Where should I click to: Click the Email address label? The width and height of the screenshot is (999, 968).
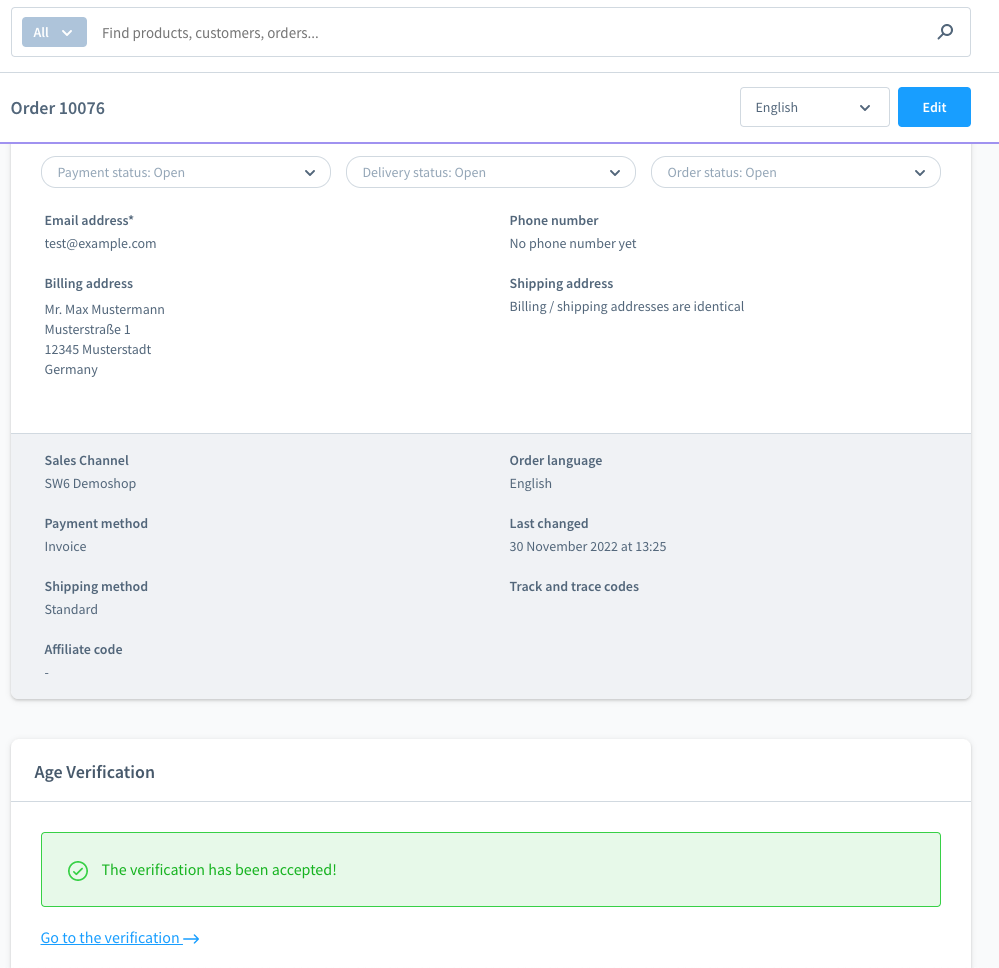pos(89,220)
